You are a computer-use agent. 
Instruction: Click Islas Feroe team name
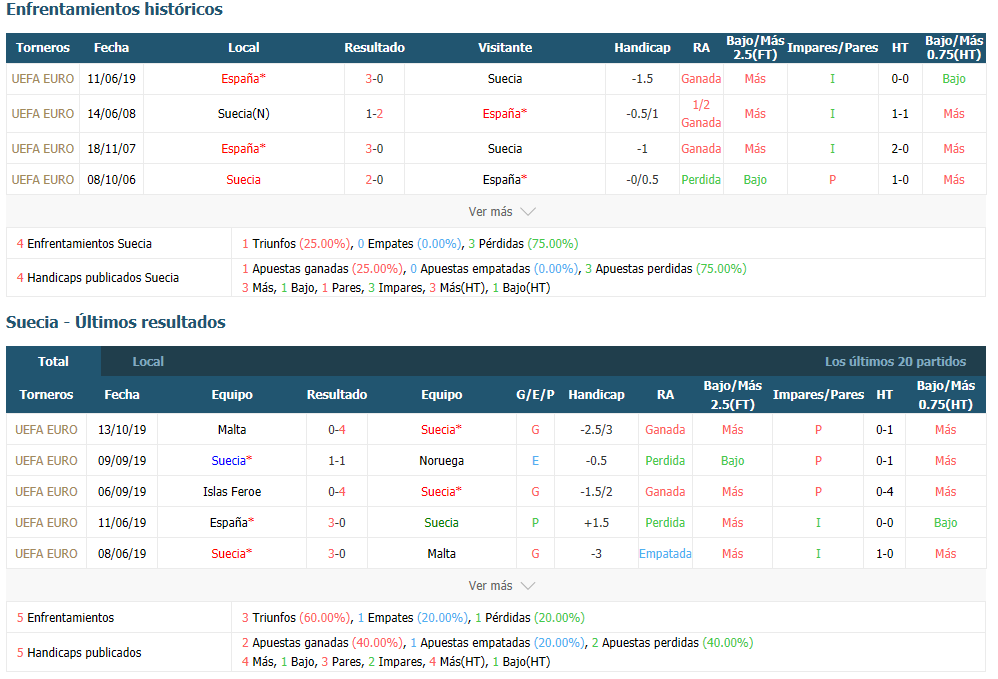(232, 492)
